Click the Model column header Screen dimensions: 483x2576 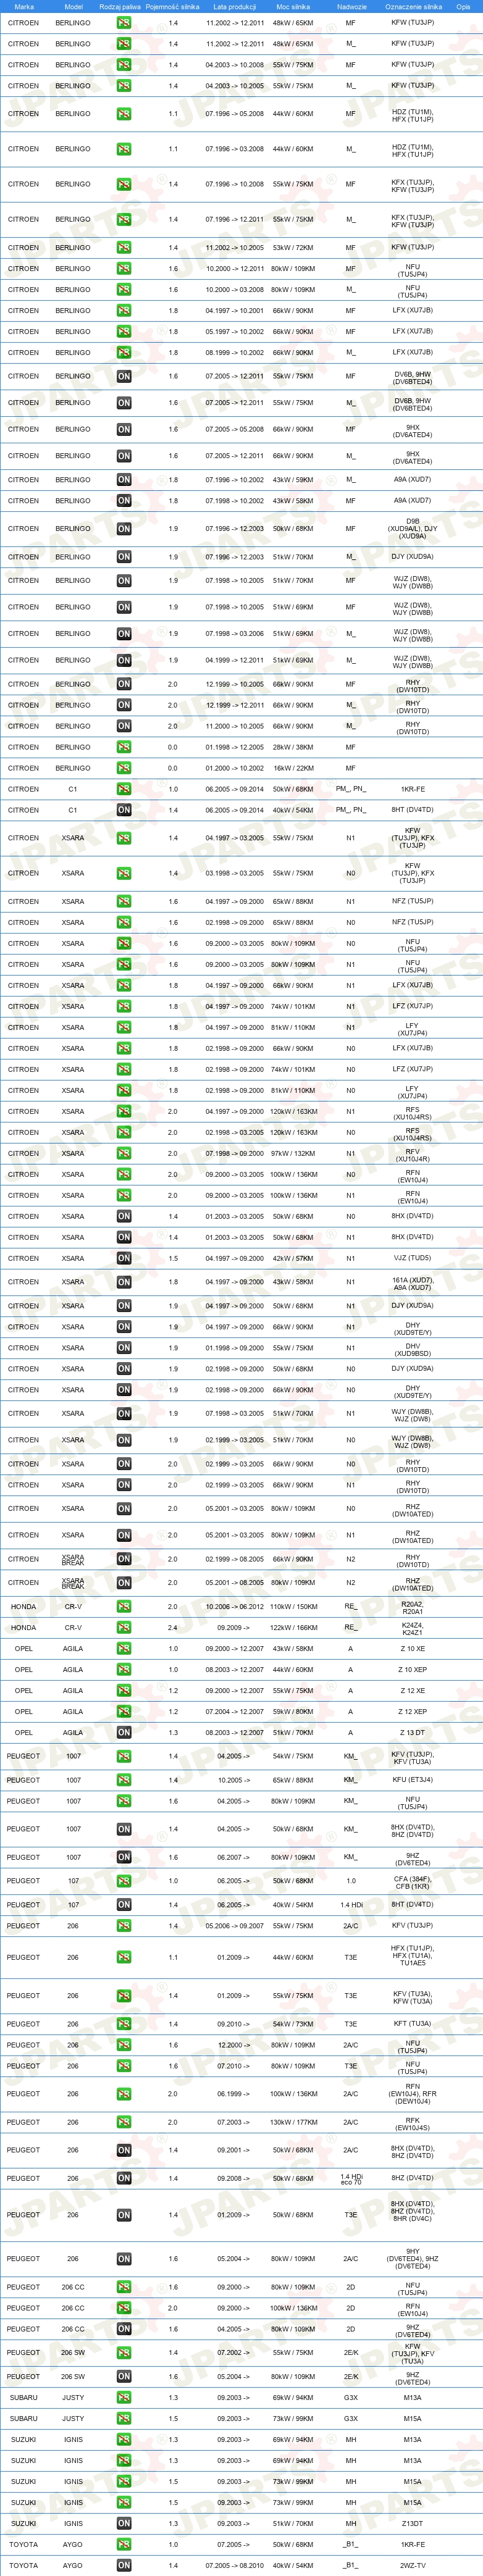coord(73,6)
